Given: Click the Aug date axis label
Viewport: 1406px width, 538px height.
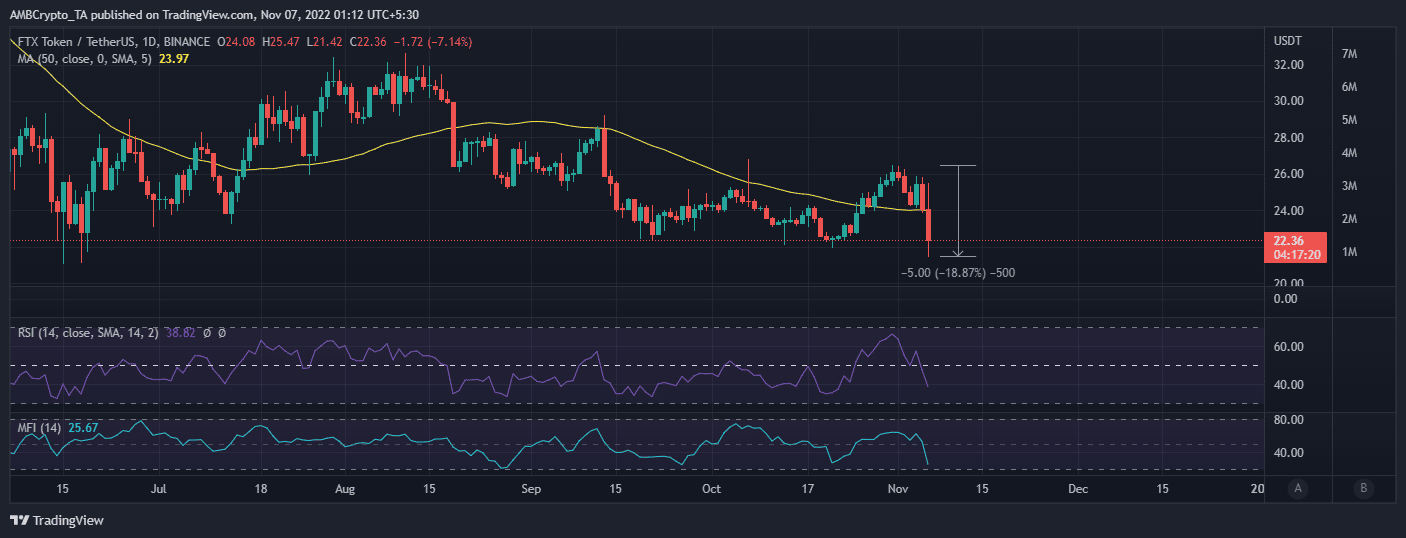Looking at the screenshot, I should [344, 489].
